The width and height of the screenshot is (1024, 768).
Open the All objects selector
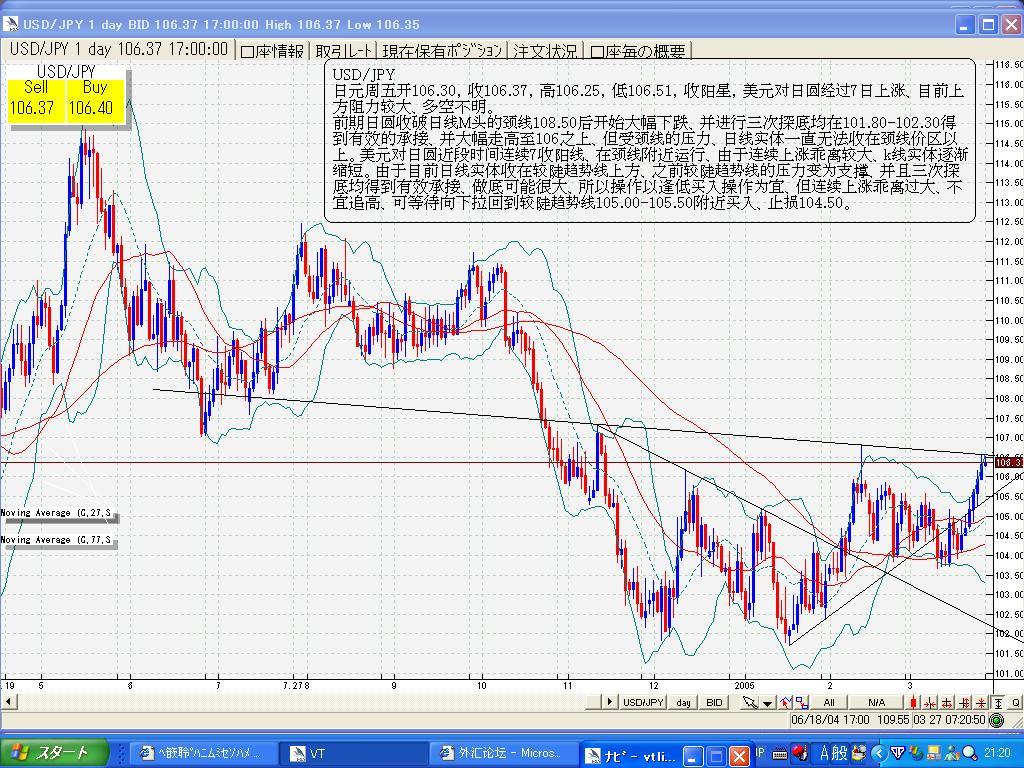(829, 703)
